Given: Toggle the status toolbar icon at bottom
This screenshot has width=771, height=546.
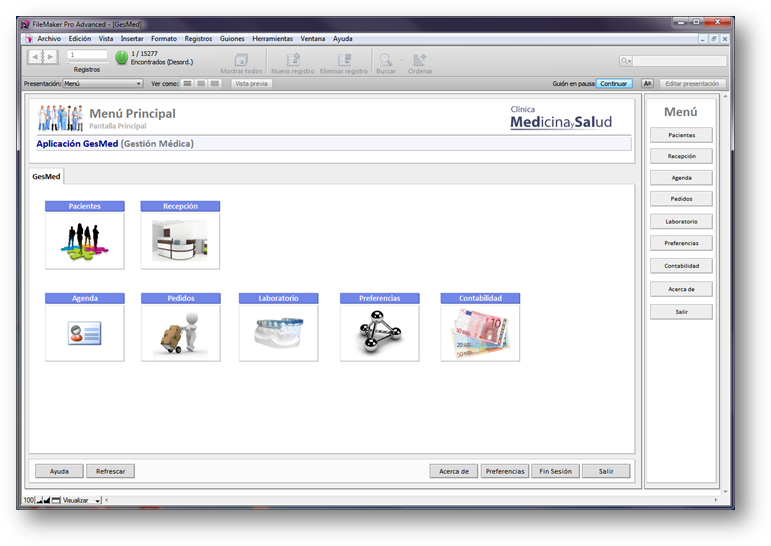Looking at the screenshot, I should point(56,500).
